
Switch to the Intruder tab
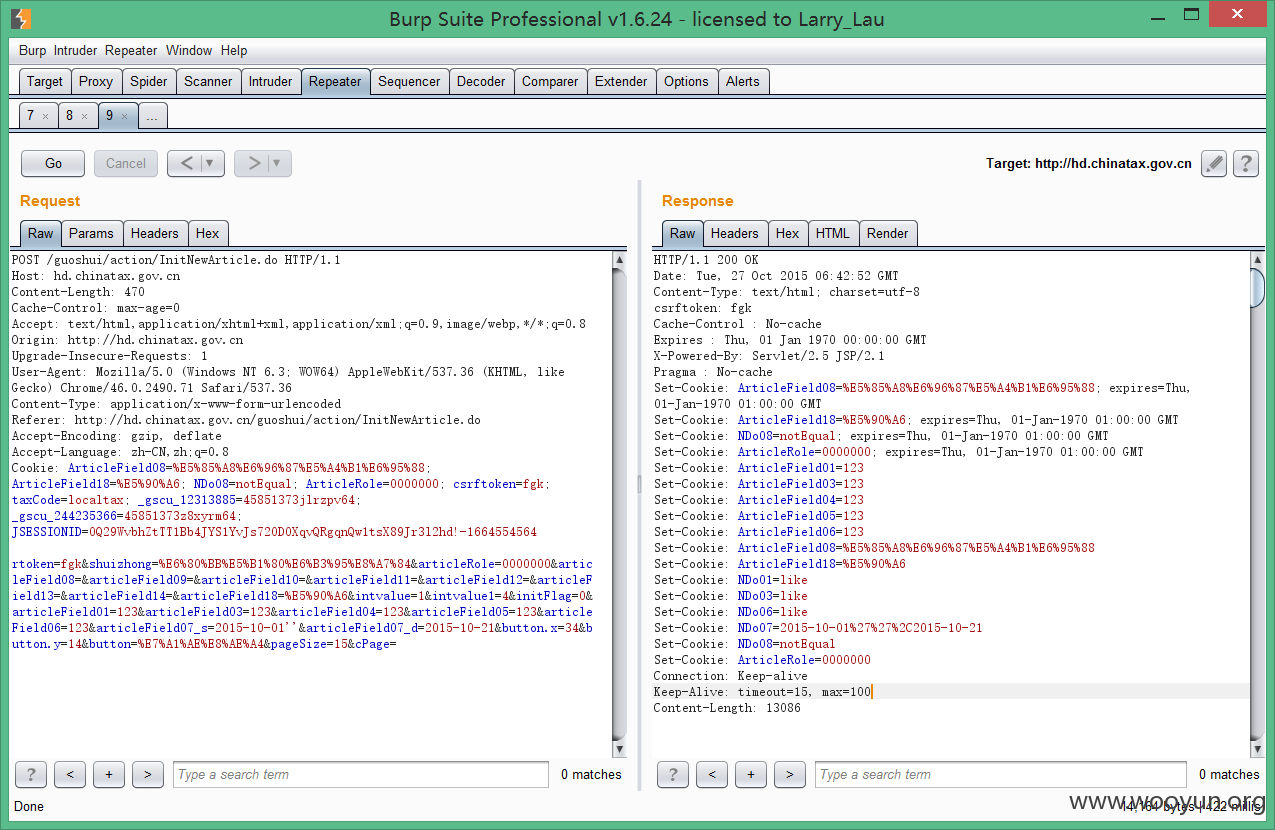(x=271, y=82)
